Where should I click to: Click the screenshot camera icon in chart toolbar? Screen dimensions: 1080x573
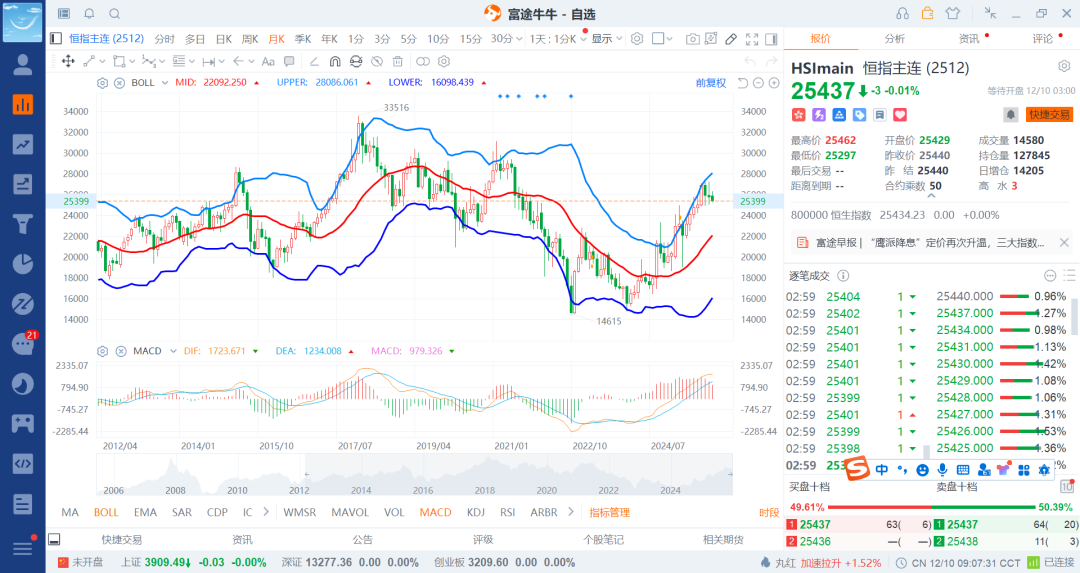point(693,38)
